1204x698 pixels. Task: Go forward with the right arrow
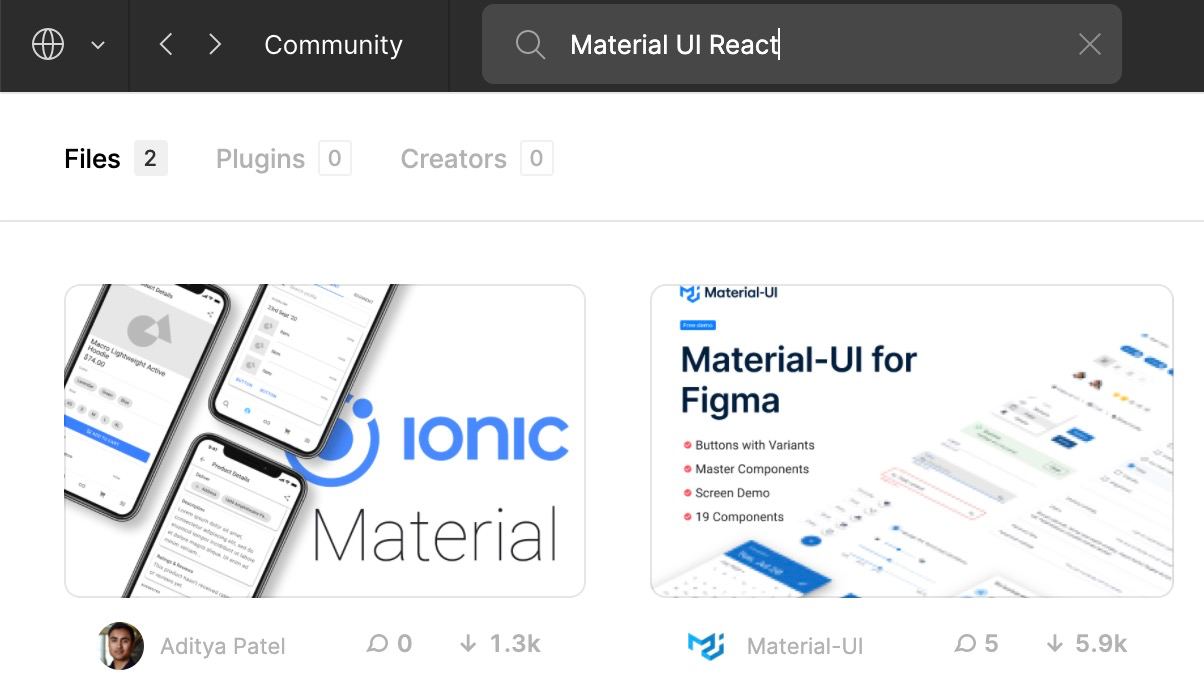click(x=215, y=45)
